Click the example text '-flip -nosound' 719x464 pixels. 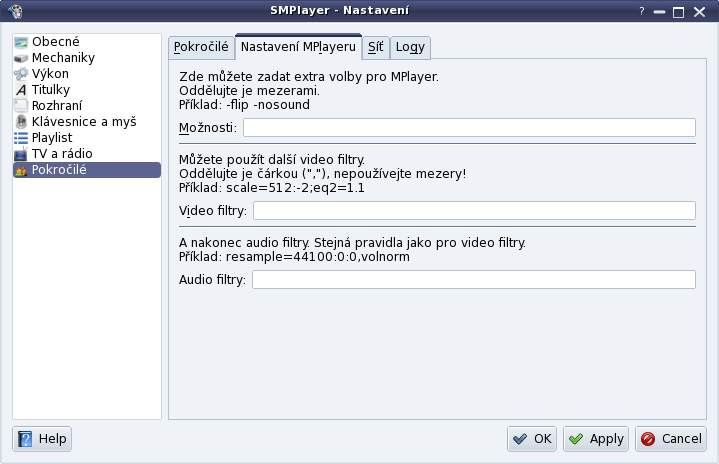pyautogui.click(x=268, y=105)
